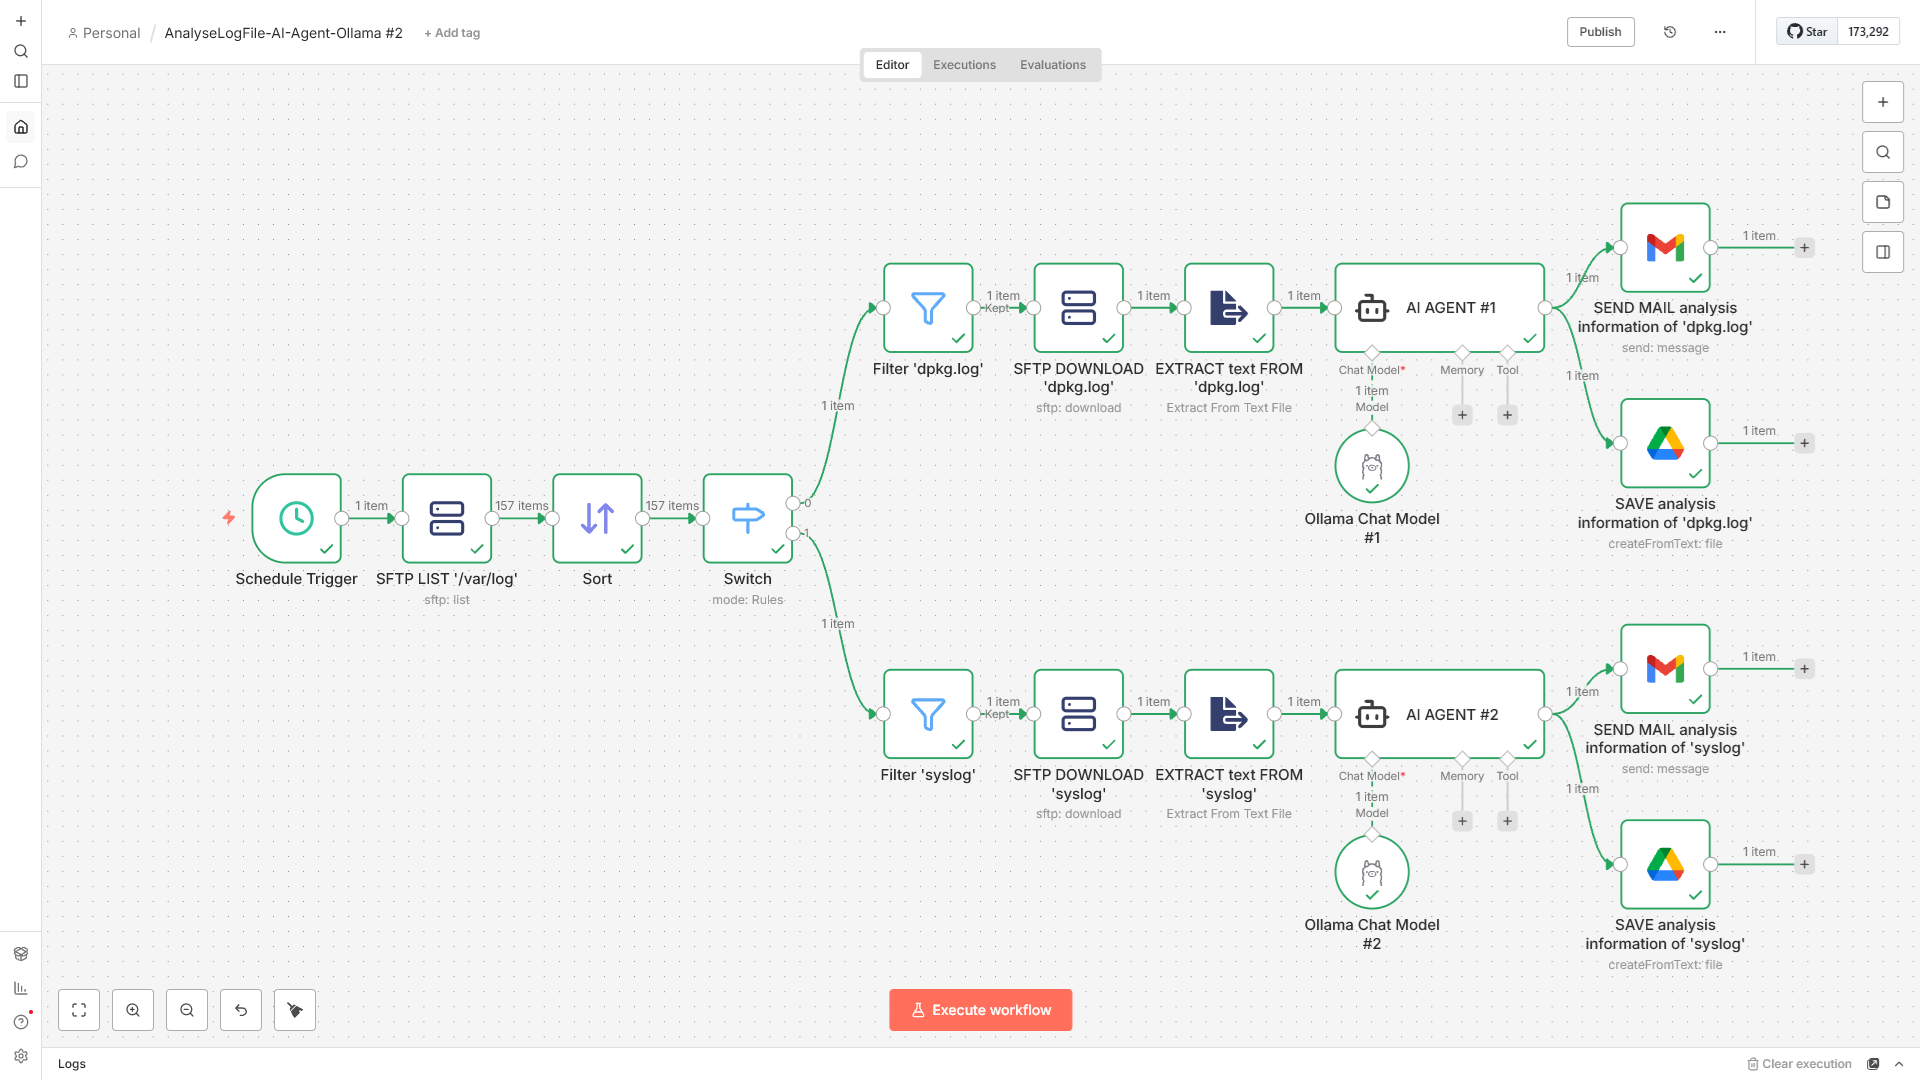The image size is (1920, 1080).
Task: Select the Sort node icon
Action: pyautogui.click(x=597, y=518)
